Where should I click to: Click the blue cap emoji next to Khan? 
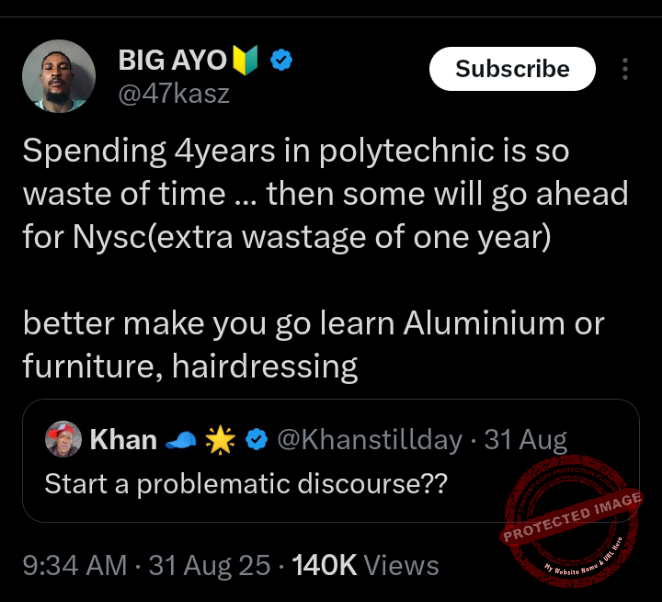180,440
